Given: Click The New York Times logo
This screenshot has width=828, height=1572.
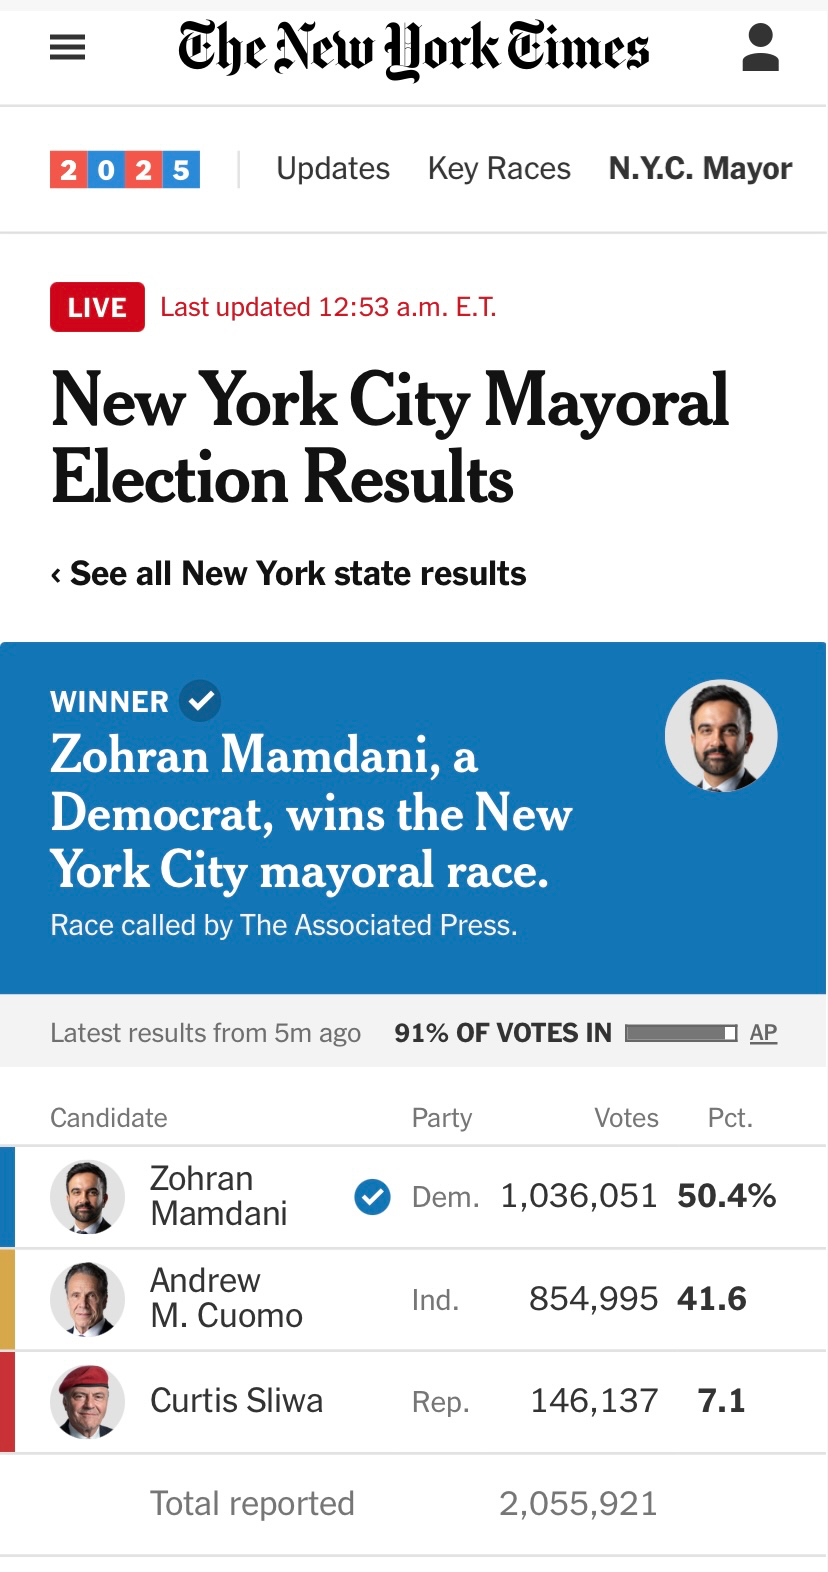Looking at the screenshot, I should point(413,48).
